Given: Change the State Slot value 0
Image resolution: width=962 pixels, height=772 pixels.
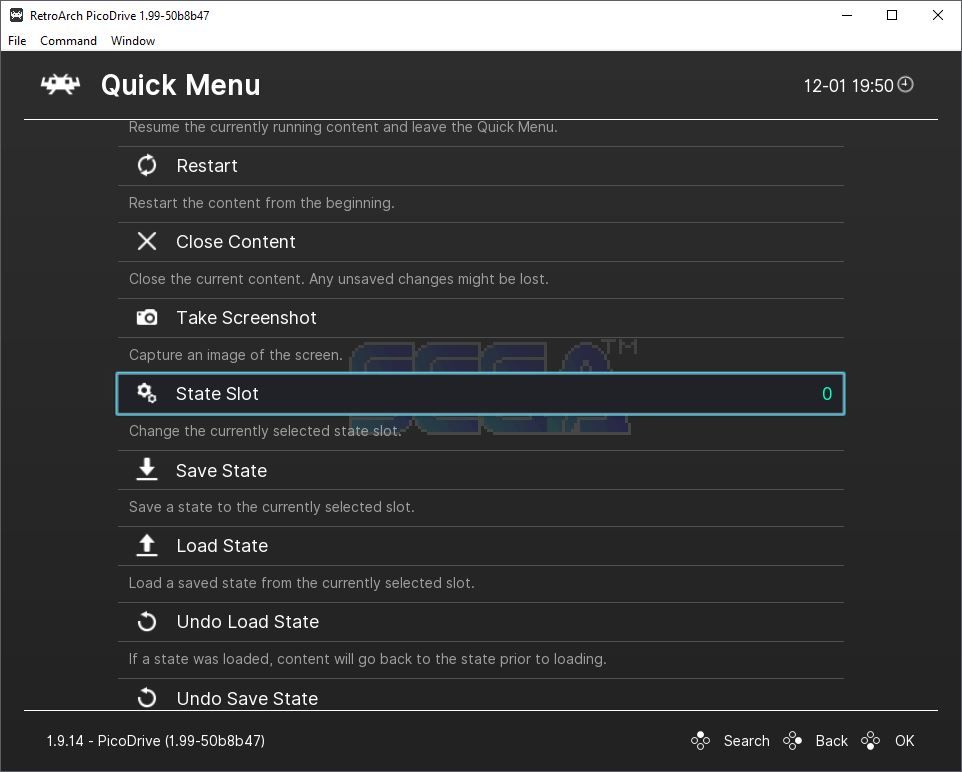Looking at the screenshot, I should coord(826,394).
